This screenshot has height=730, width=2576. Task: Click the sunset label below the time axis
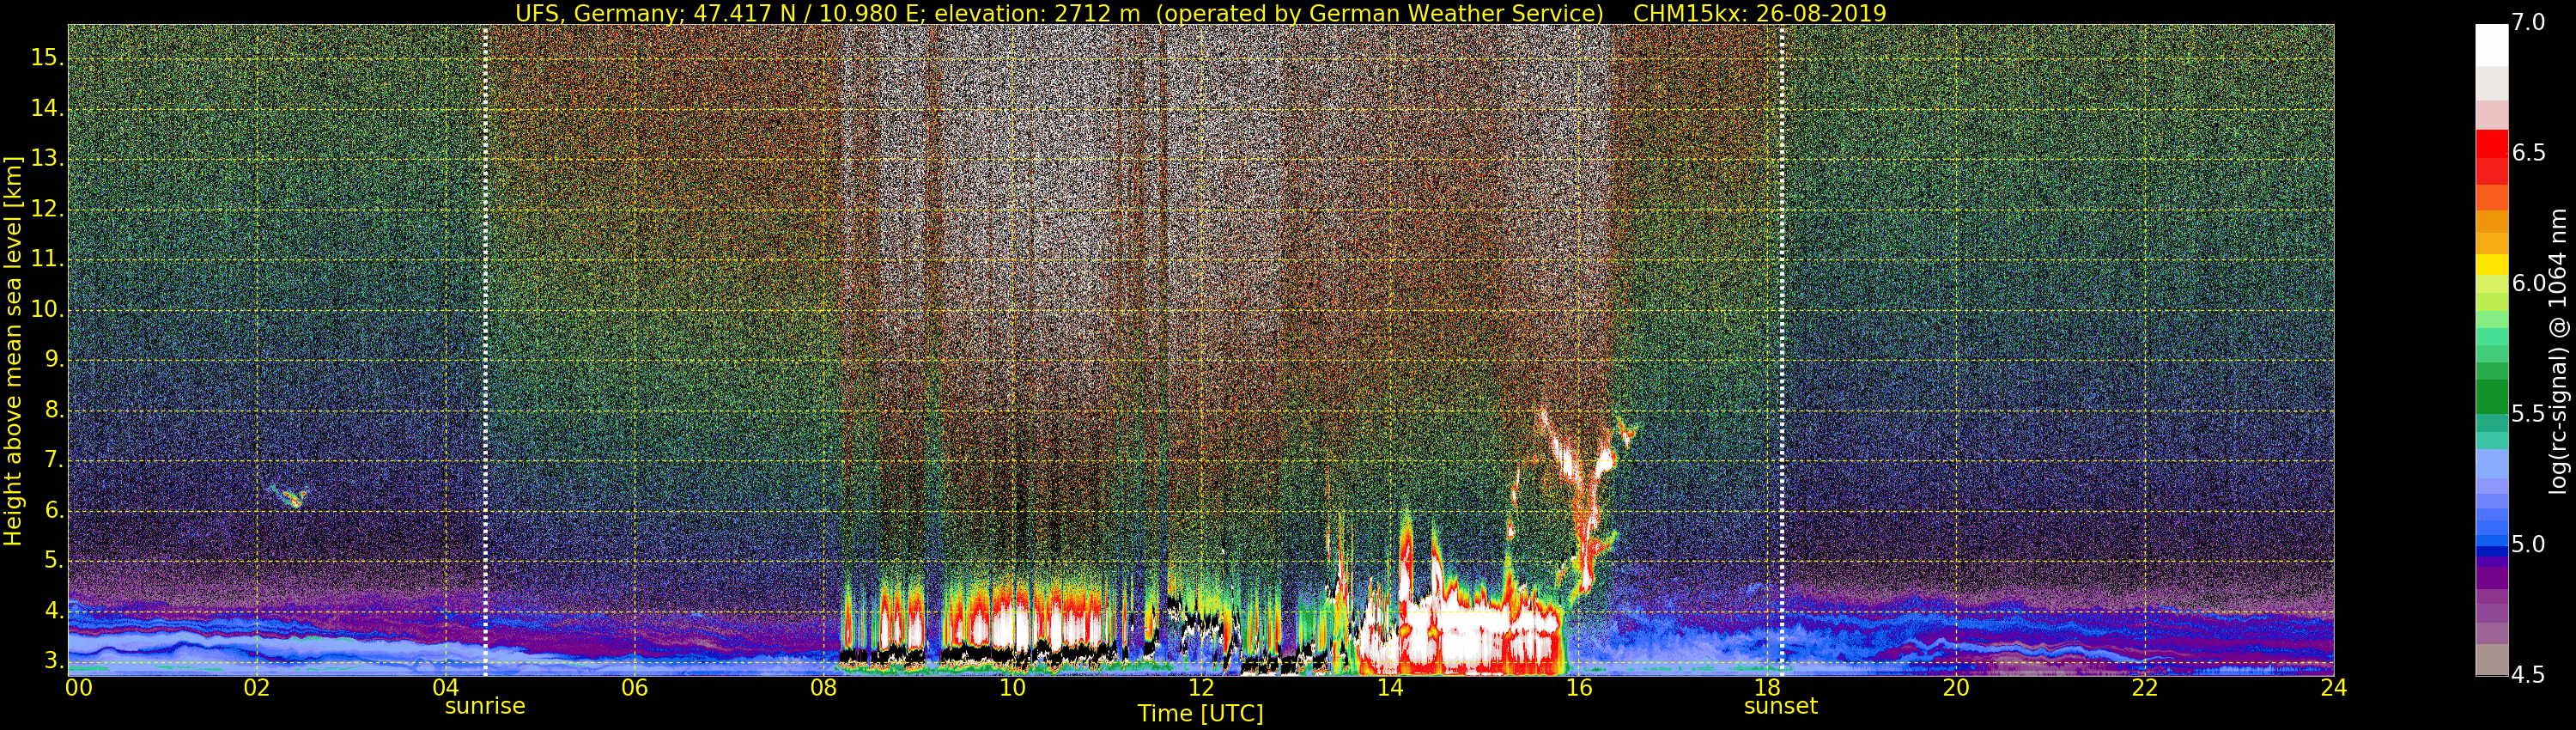coord(1780,706)
